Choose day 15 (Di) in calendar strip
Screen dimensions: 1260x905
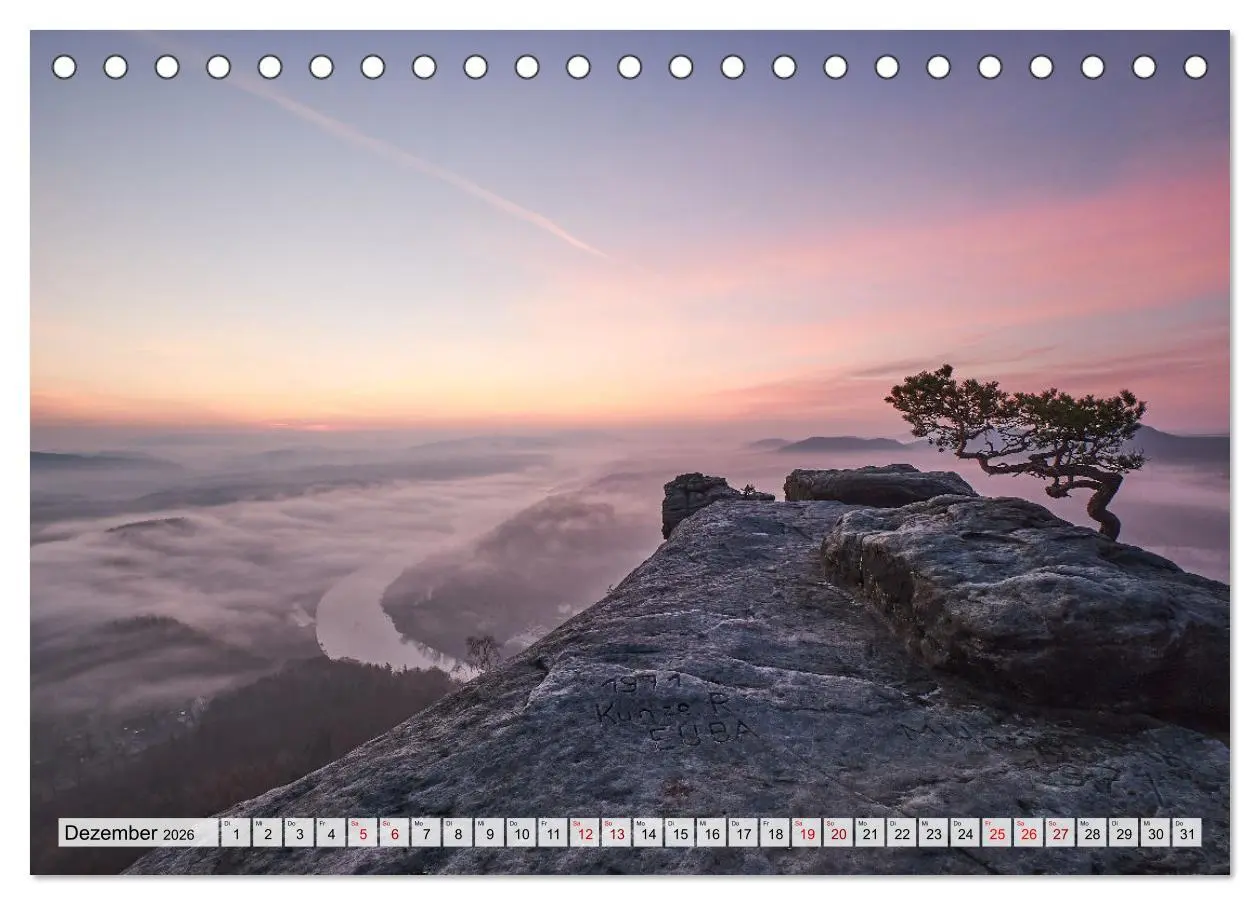click(679, 833)
